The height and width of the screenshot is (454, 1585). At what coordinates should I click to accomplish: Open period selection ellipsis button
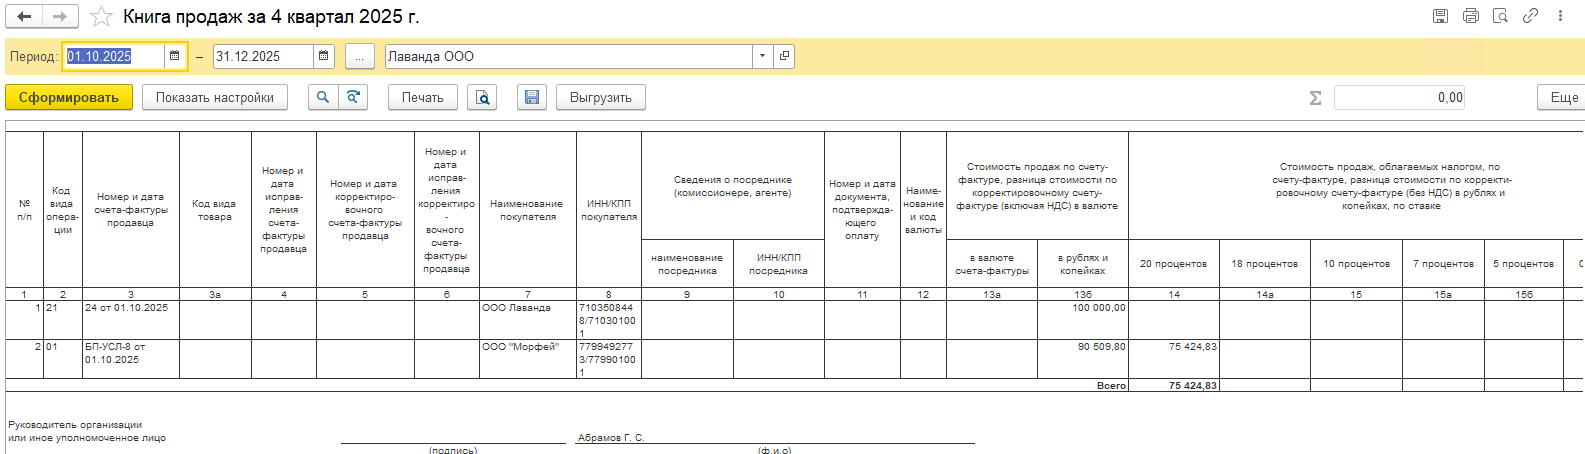coord(360,56)
